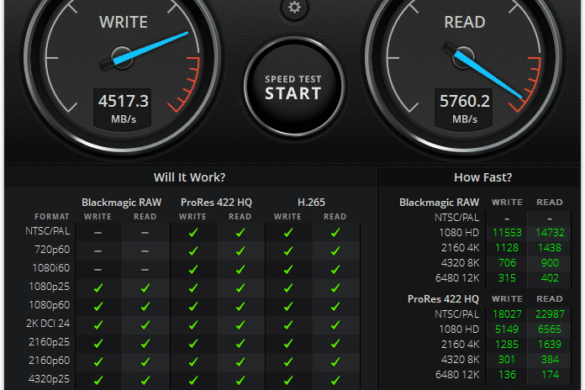Click the Will It Work? heading
This screenshot has height=390, width=585.
[190, 177]
